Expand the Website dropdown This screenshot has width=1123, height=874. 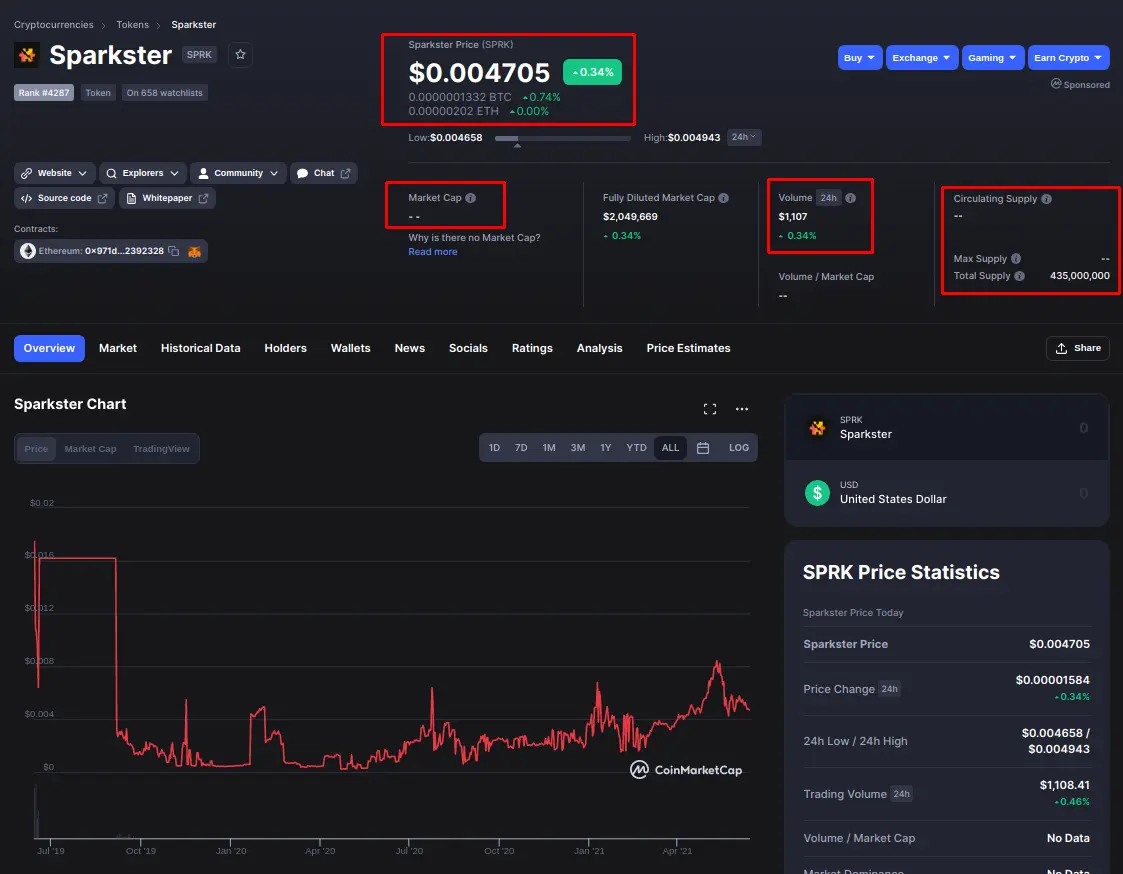tap(54, 173)
